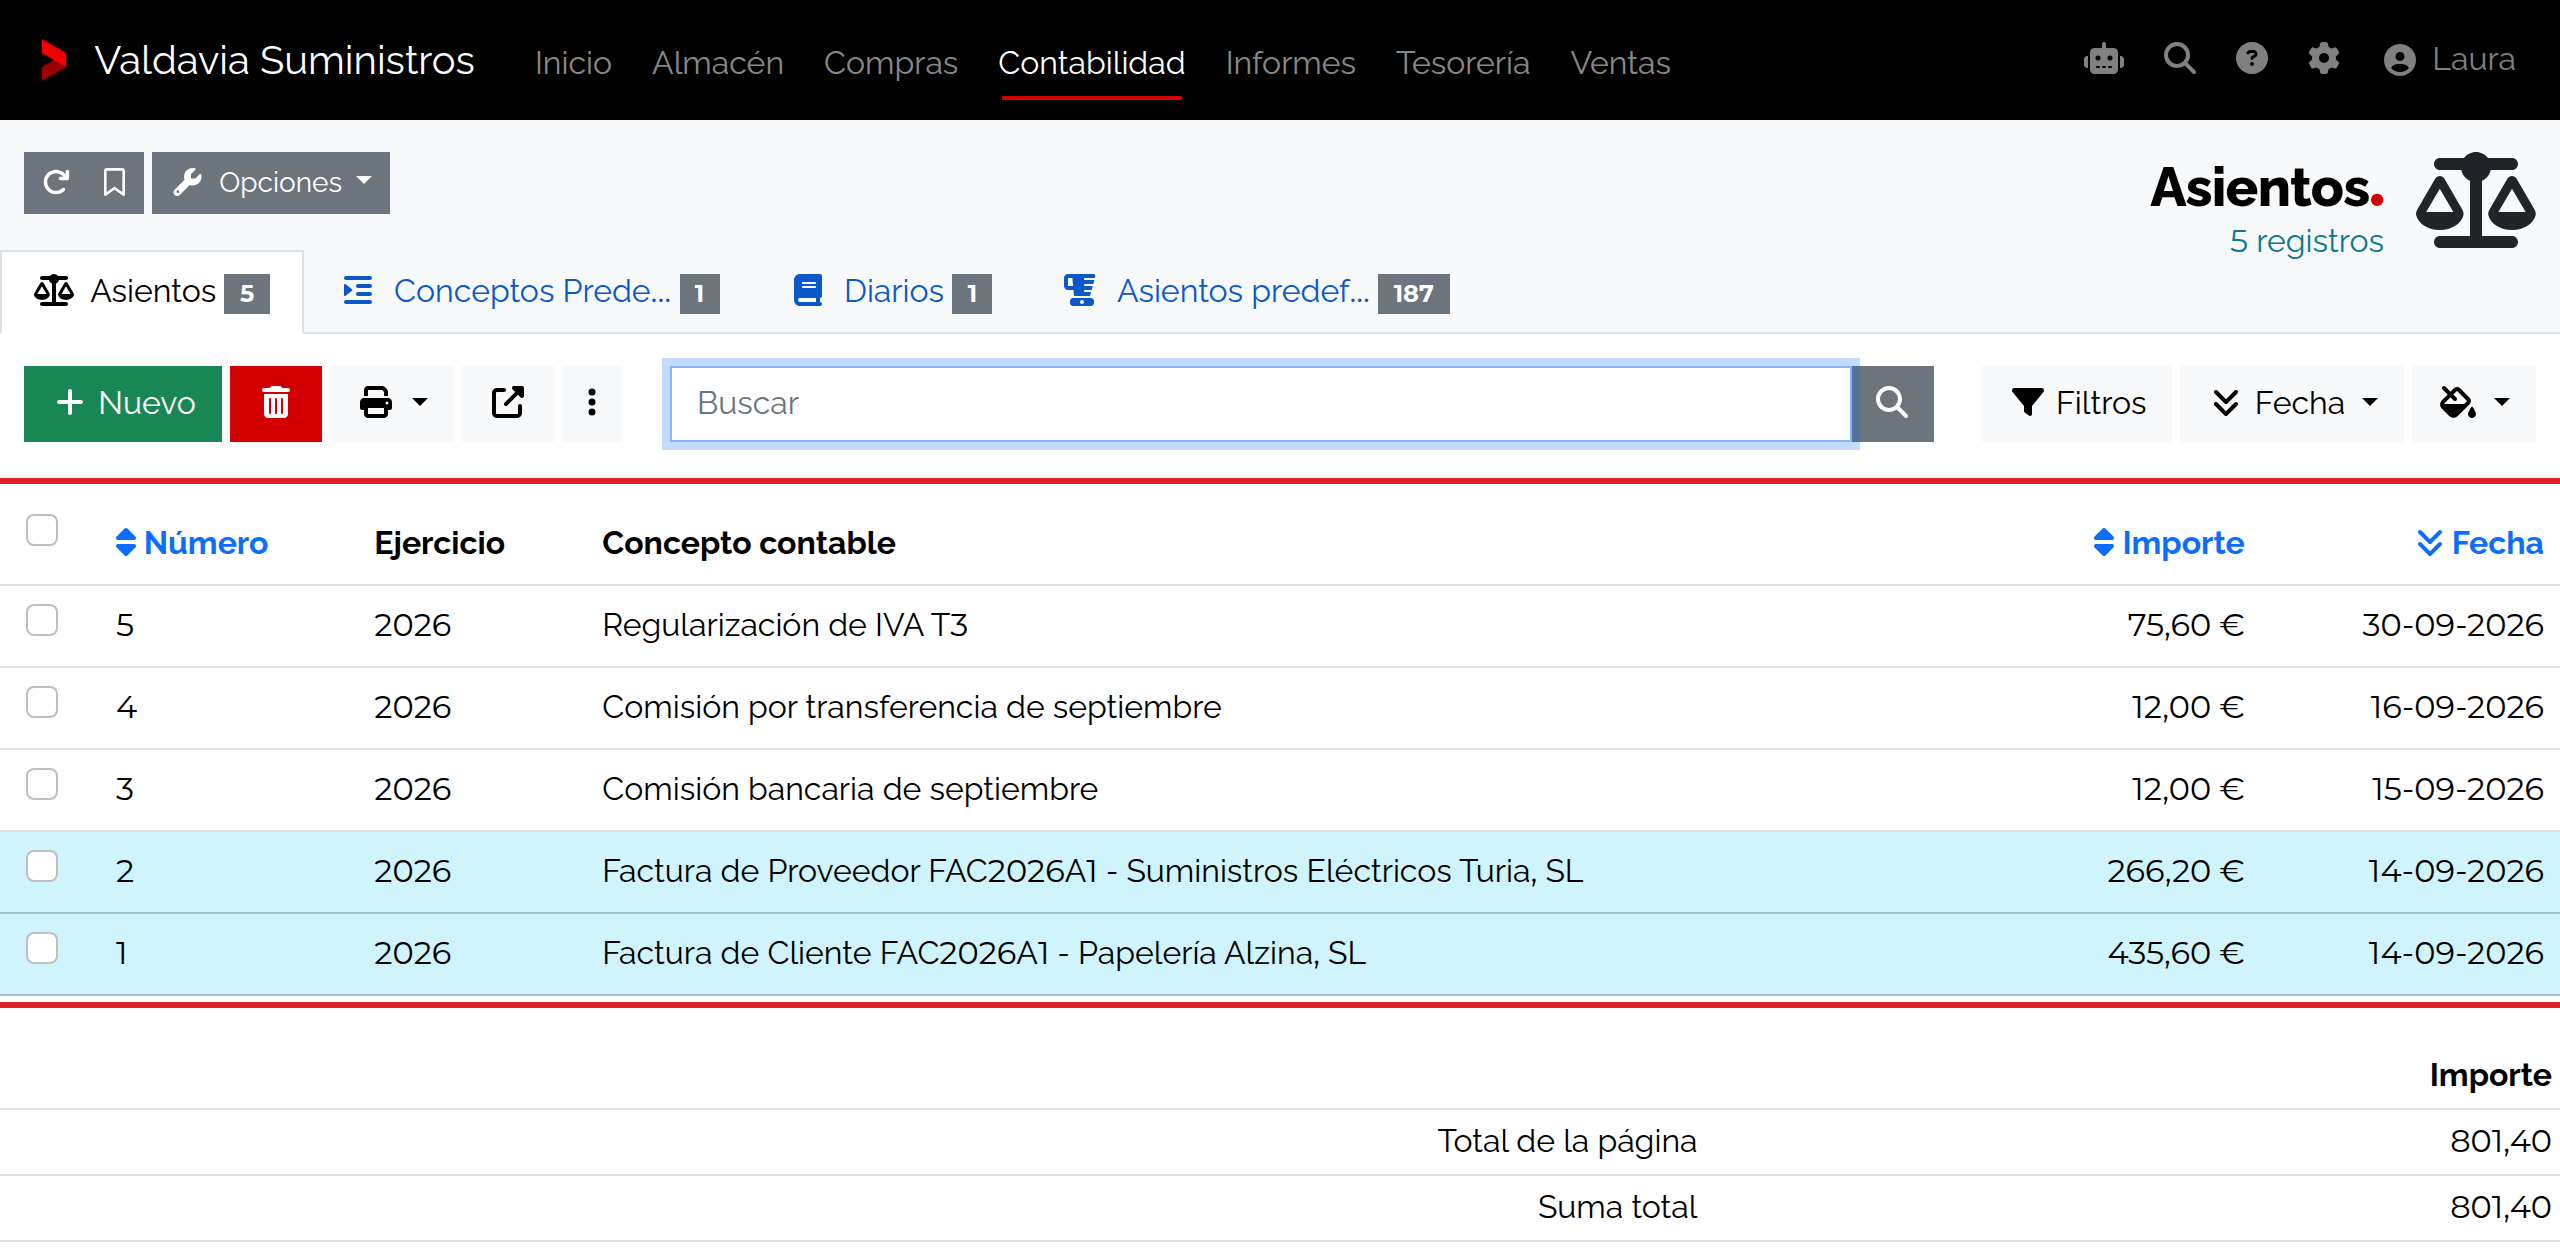Open the Filtros button
The width and height of the screenshot is (2560, 1260).
pyautogui.click(x=2077, y=403)
